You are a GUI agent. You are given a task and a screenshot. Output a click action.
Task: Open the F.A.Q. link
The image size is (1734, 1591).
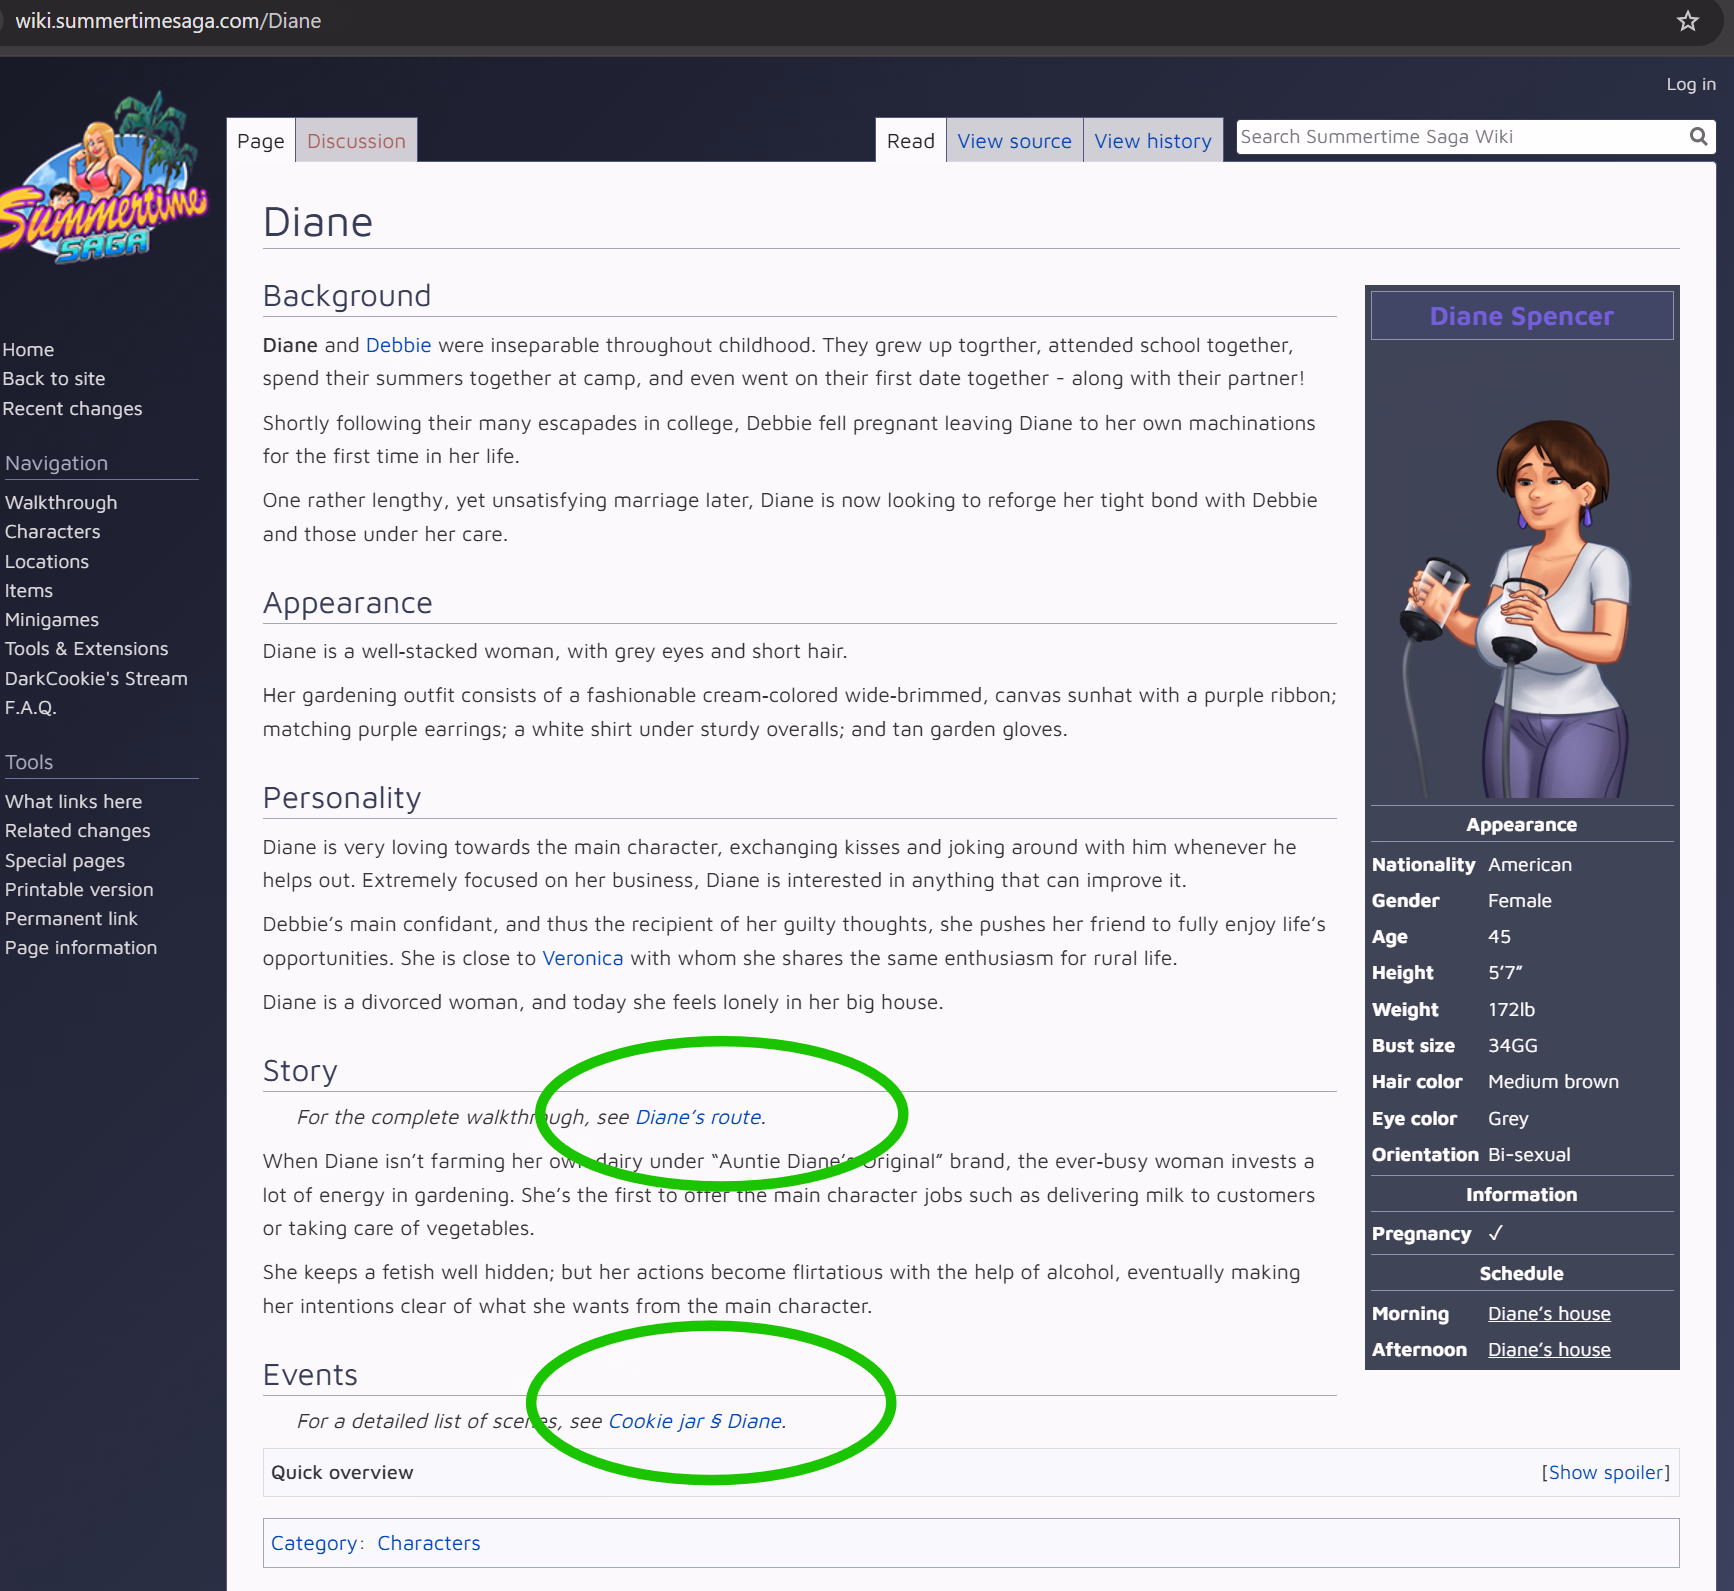click(31, 708)
